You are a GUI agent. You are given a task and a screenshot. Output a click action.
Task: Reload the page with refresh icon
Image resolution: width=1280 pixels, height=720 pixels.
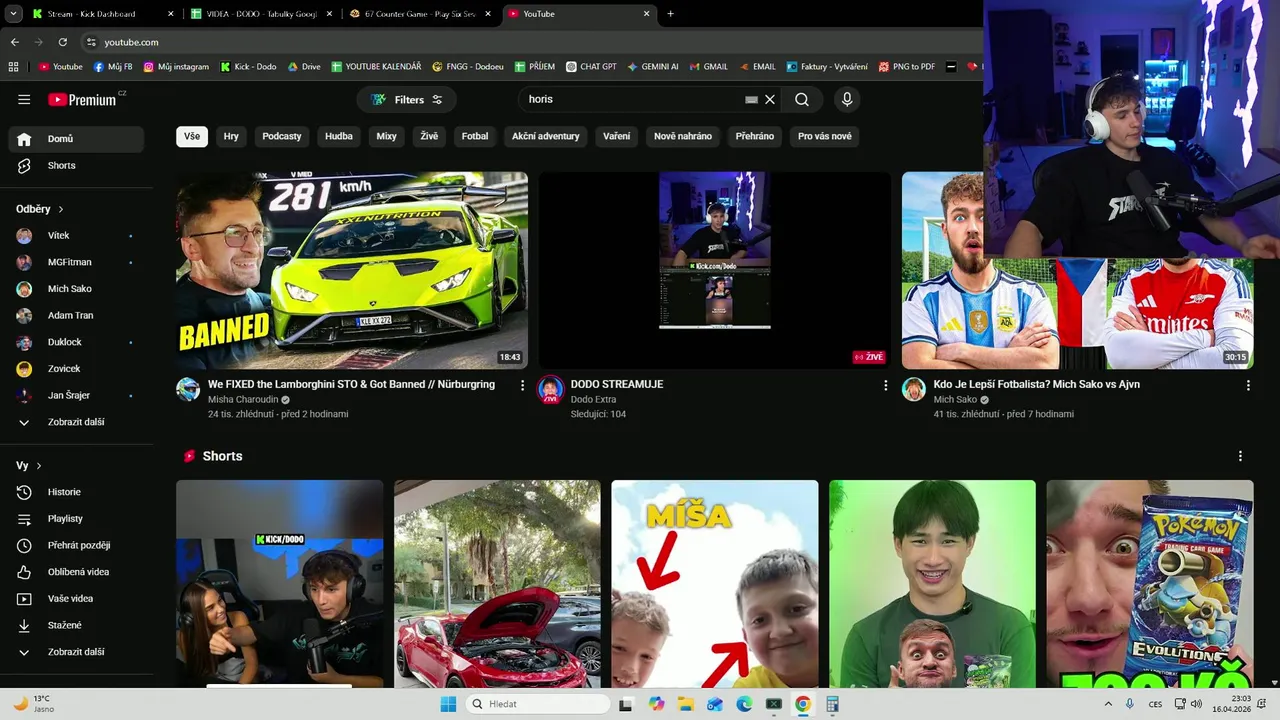click(x=63, y=42)
